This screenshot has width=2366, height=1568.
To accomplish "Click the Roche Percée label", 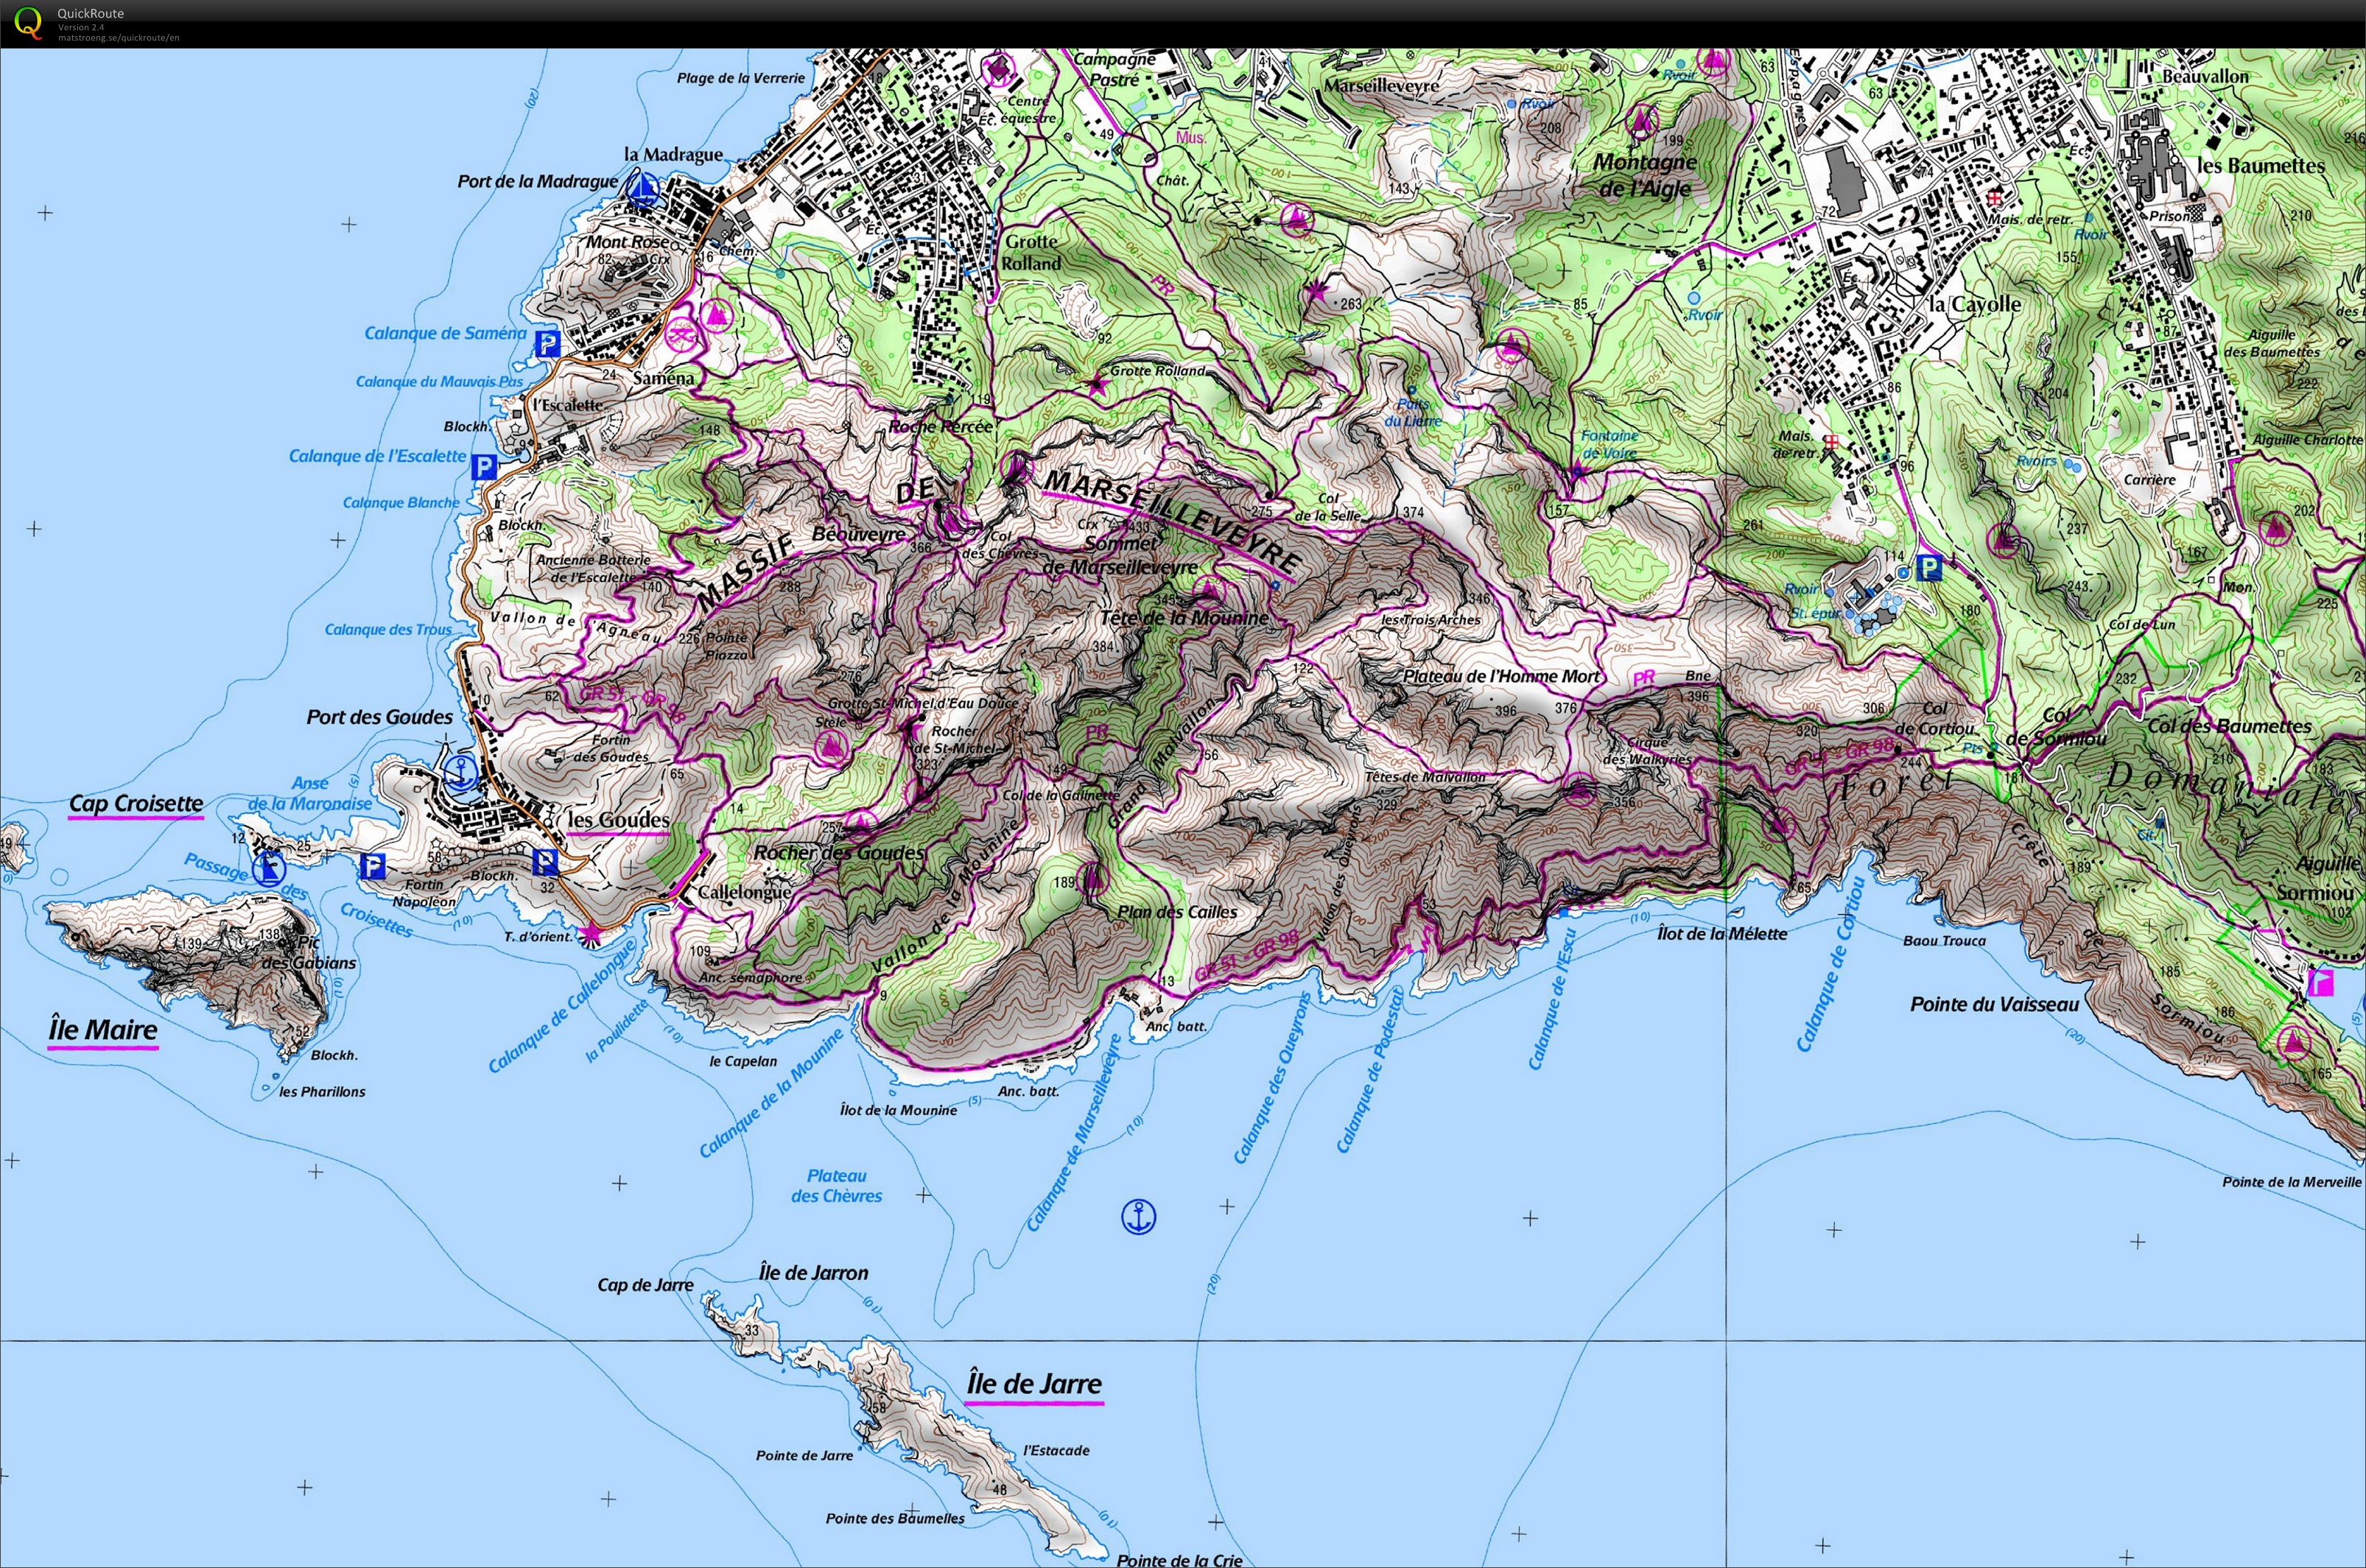I will coord(940,427).
